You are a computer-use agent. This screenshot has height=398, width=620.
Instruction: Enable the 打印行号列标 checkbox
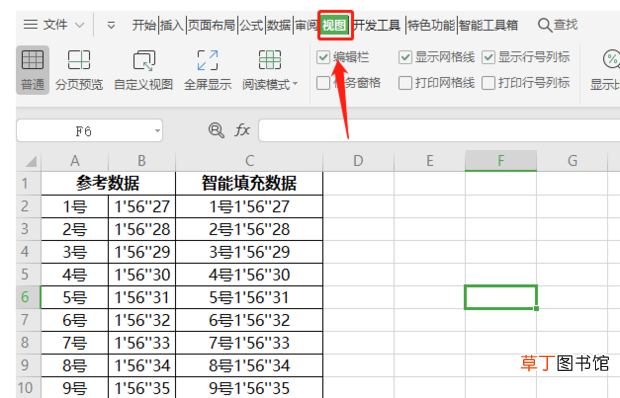(x=488, y=83)
